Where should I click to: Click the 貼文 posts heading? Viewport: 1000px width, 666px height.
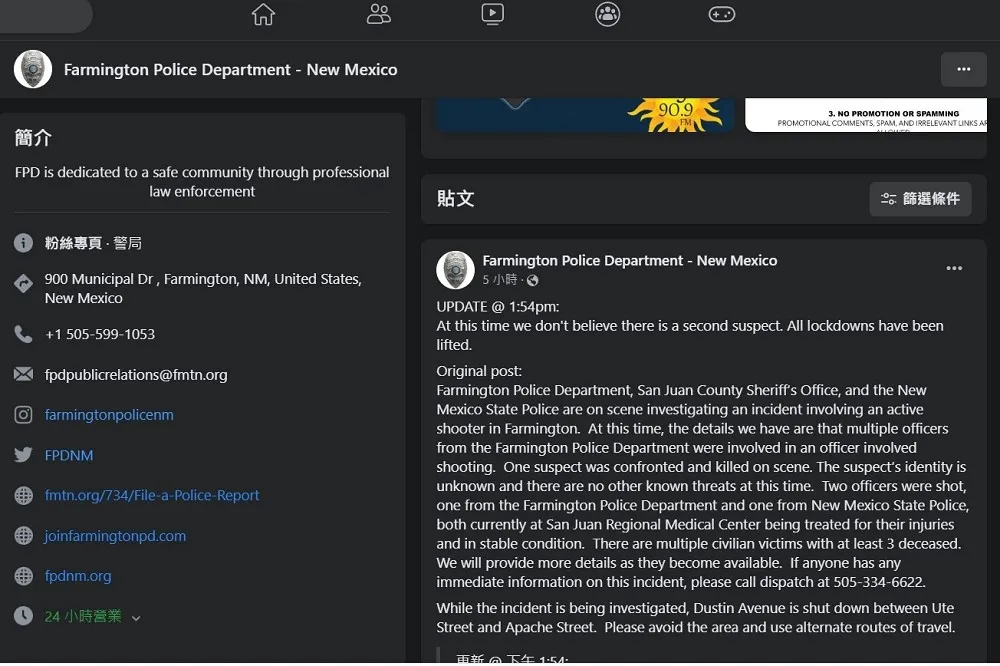[455, 198]
